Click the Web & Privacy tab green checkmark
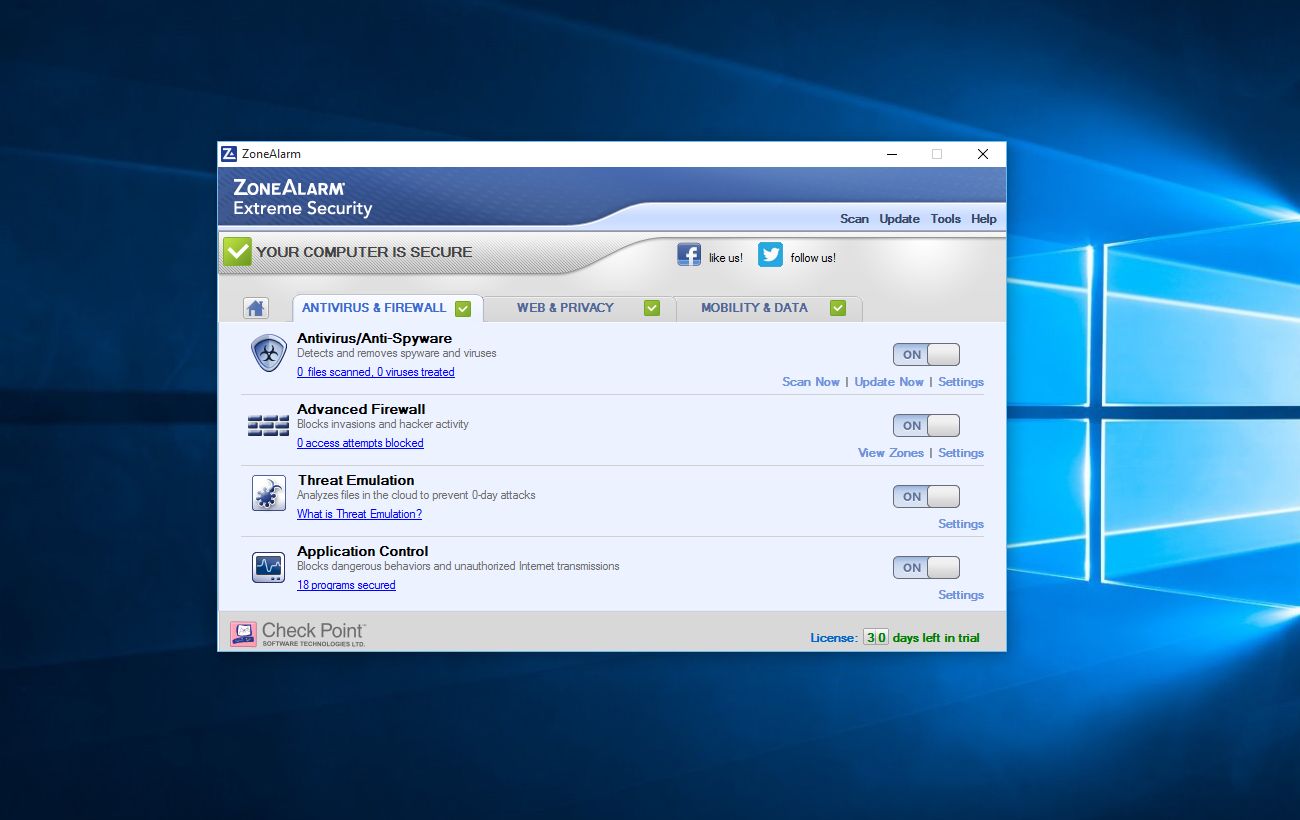The width and height of the screenshot is (1300, 820). pyautogui.click(x=652, y=308)
